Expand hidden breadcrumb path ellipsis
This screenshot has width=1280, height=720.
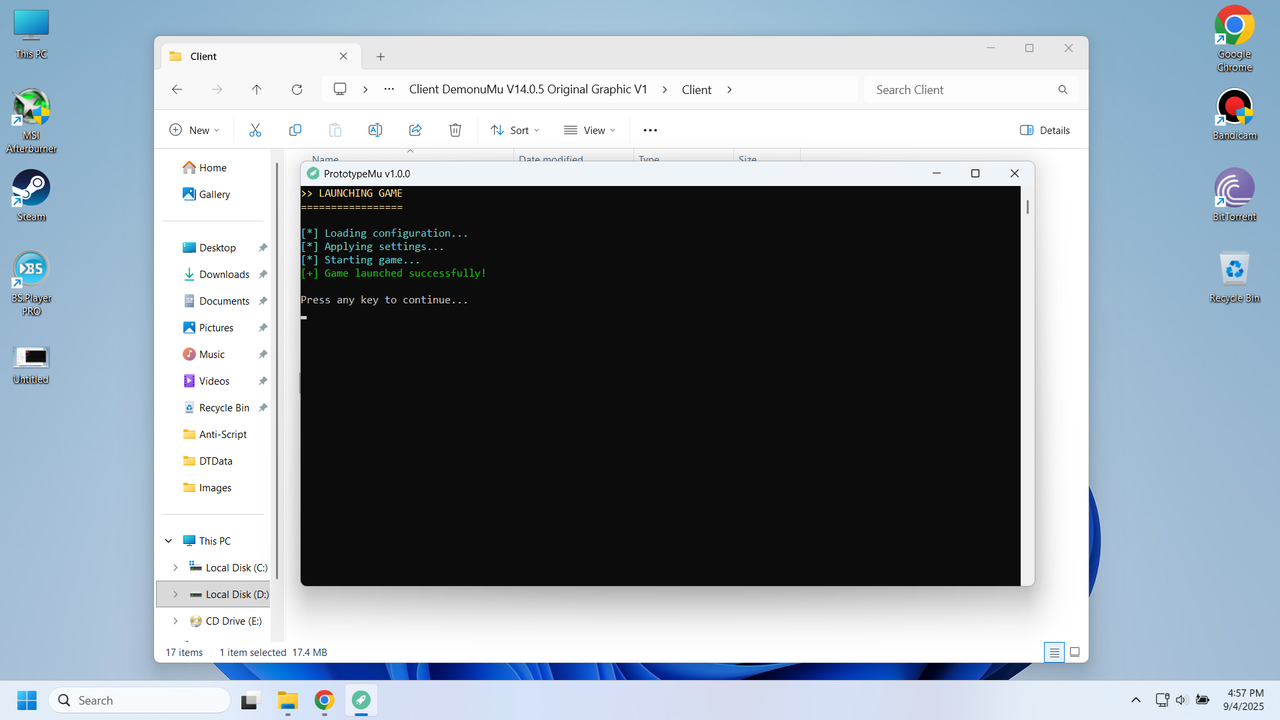point(389,89)
